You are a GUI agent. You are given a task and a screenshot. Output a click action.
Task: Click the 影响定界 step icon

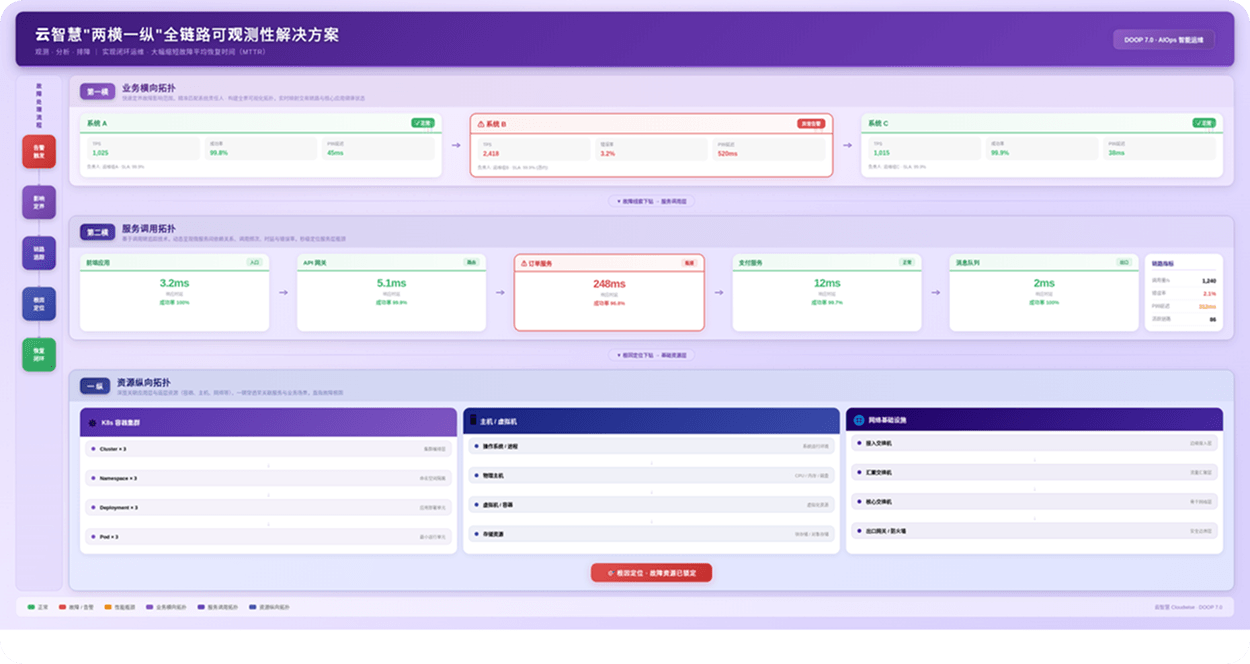click(x=38, y=202)
